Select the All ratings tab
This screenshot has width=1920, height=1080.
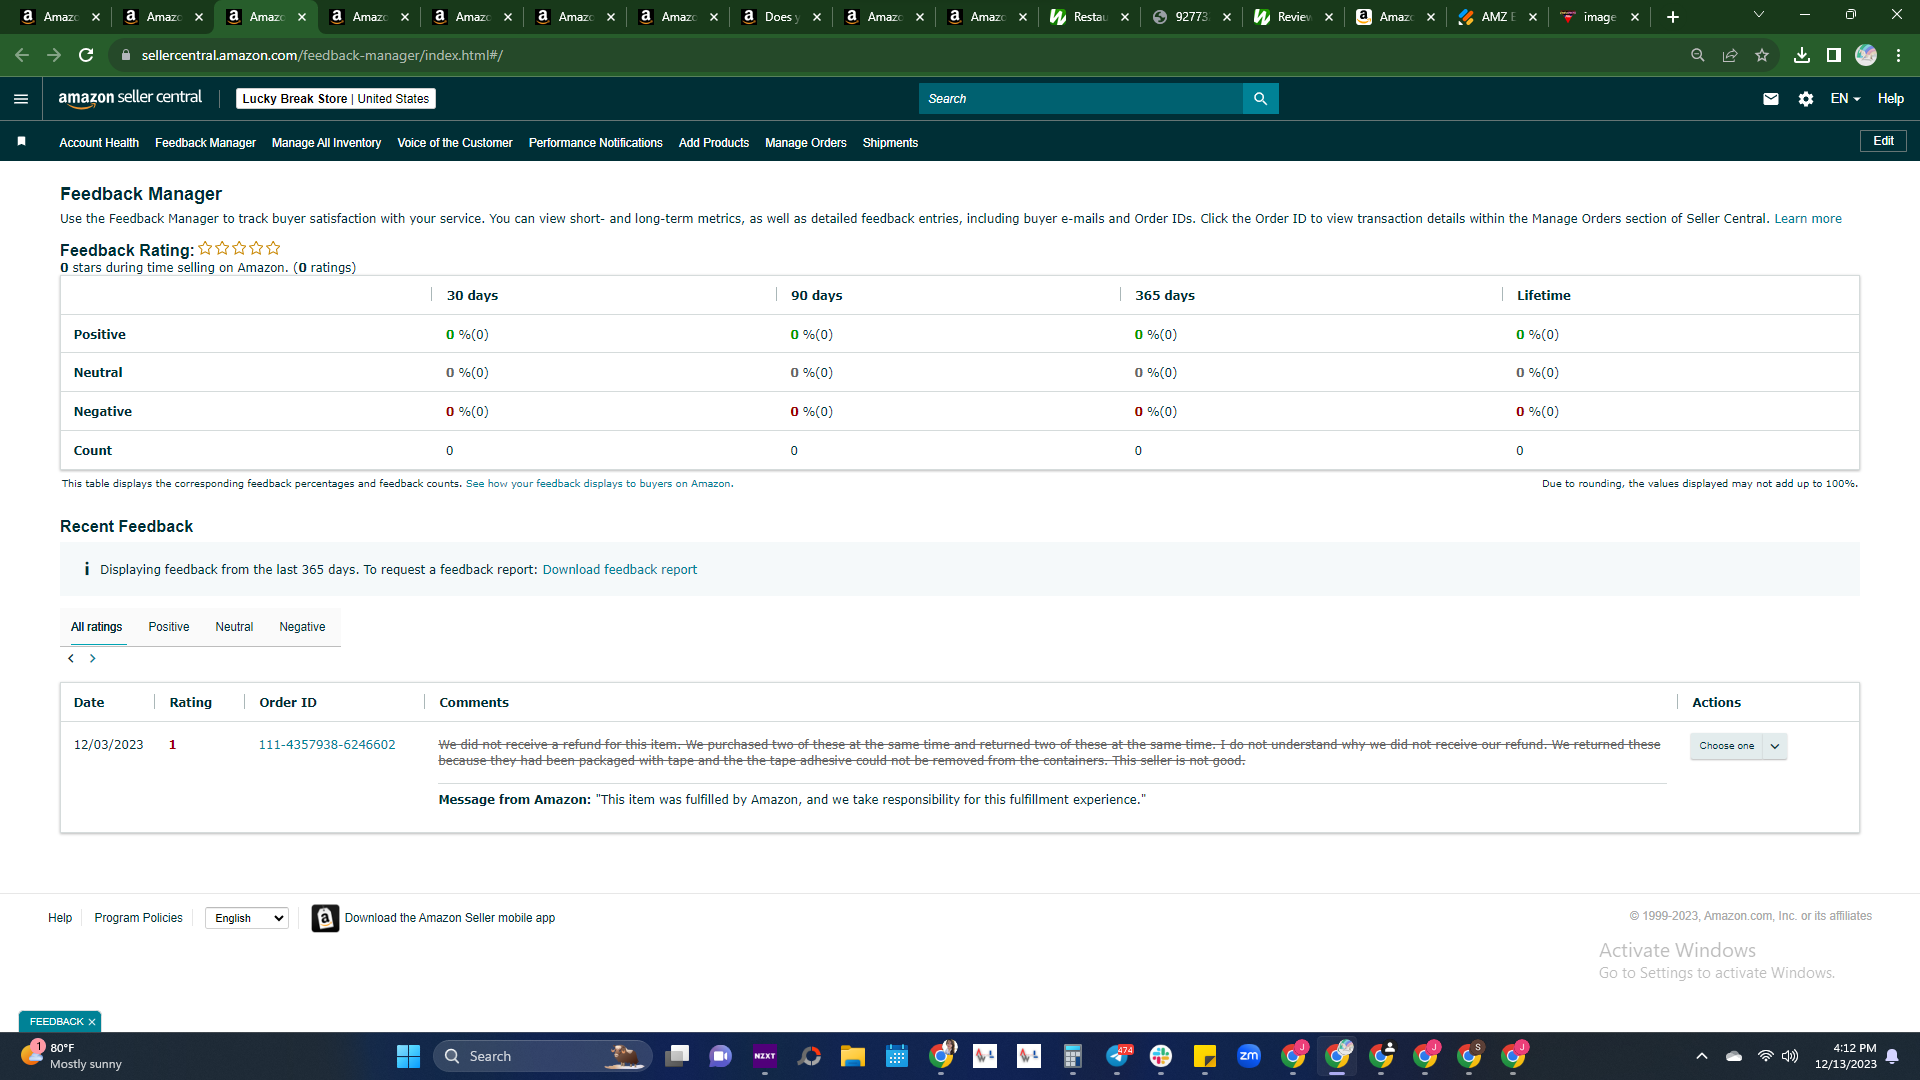point(97,627)
